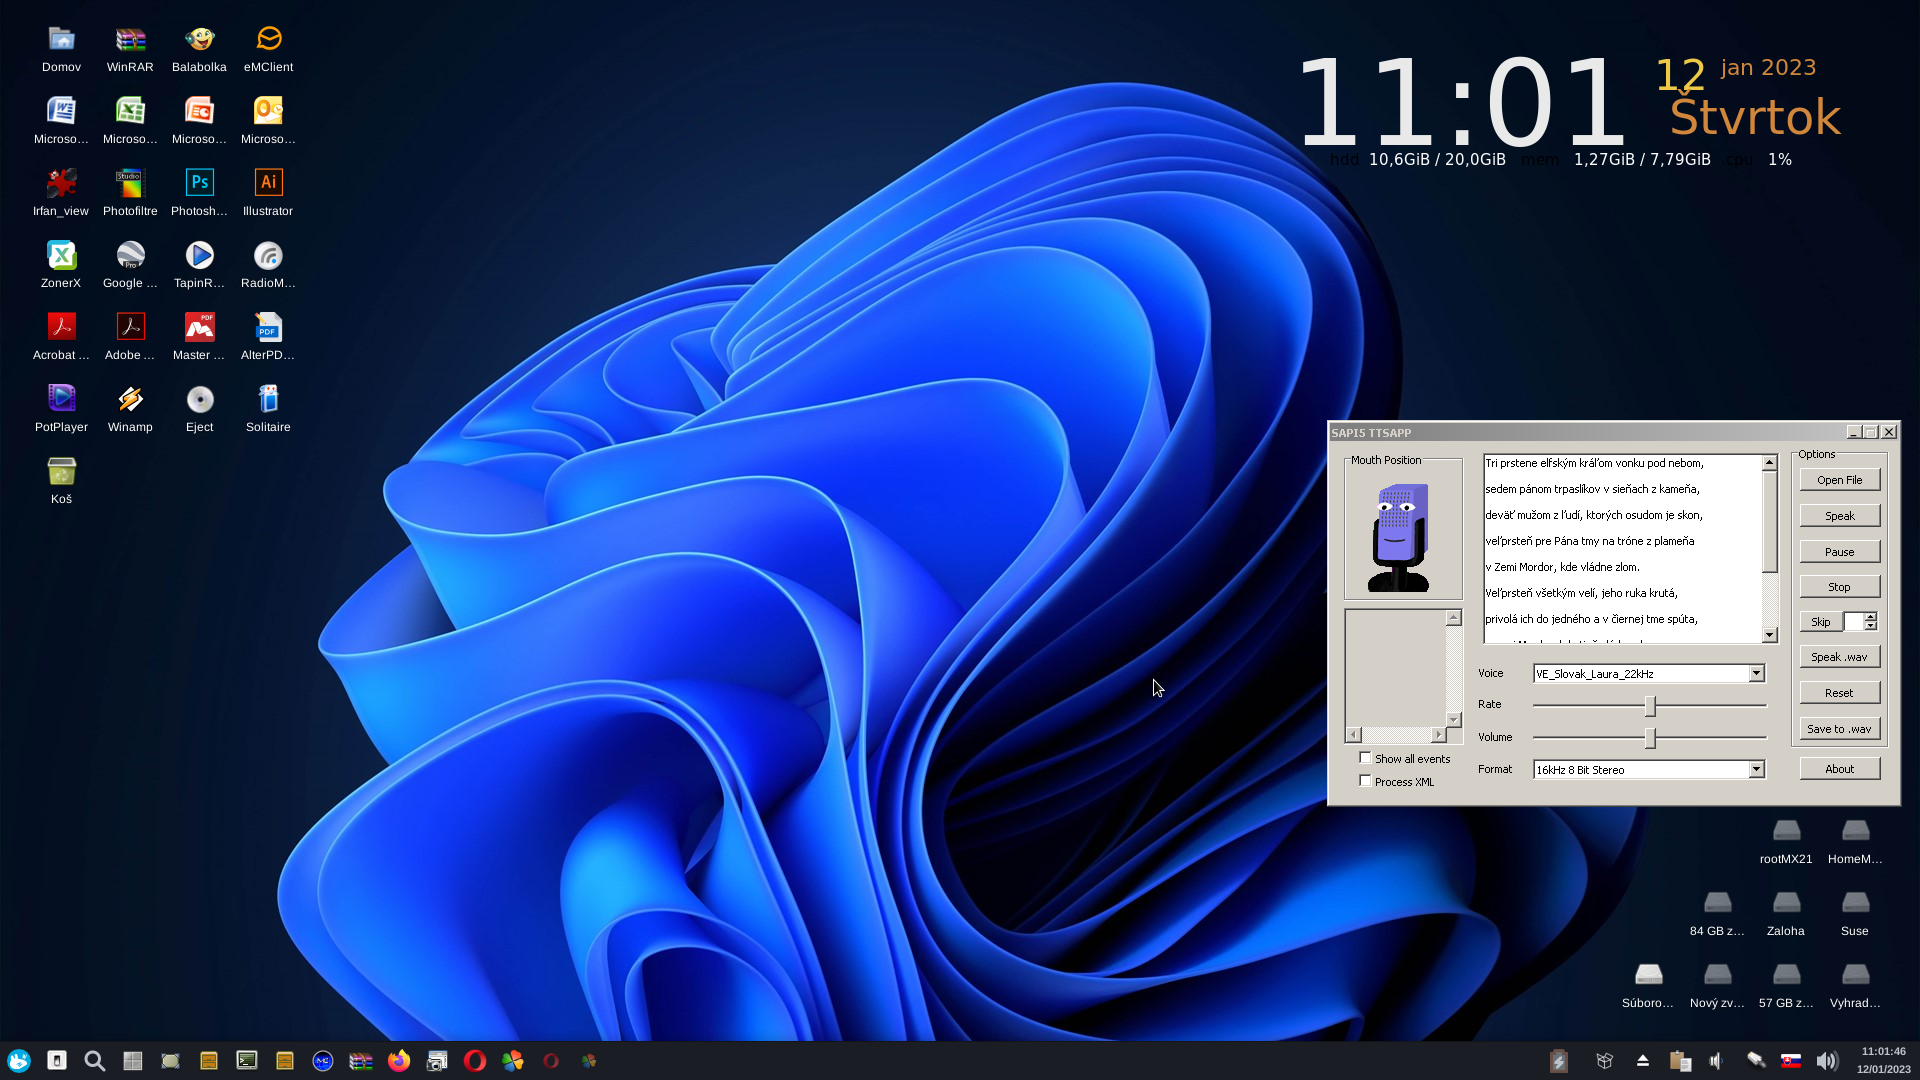Viewport: 1920px width, 1080px height.
Task: Open the volume icon in system tray
Action: point(1827,1061)
